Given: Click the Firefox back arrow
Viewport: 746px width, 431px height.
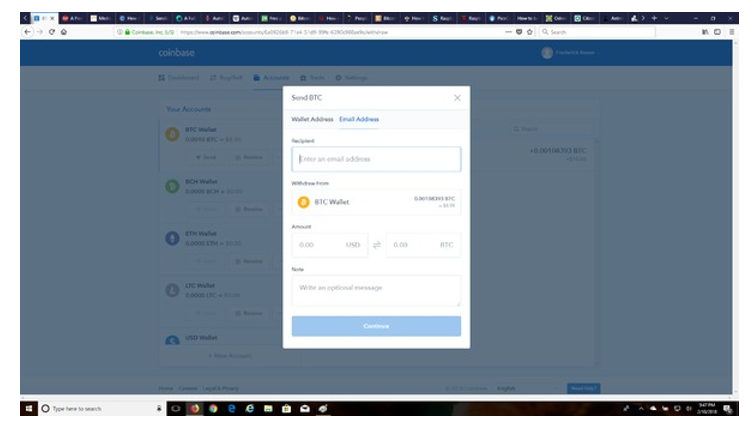Looking at the screenshot, I should click(28, 32).
